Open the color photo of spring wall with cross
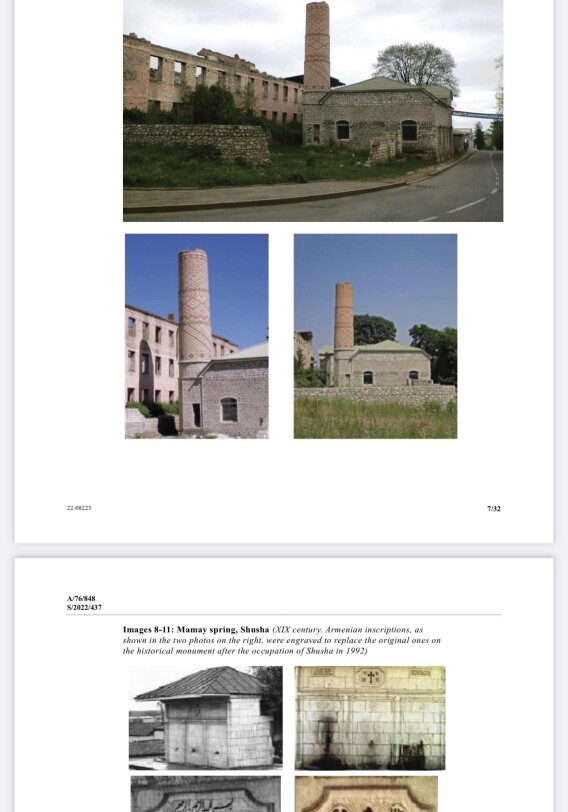 tap(370, 718)
